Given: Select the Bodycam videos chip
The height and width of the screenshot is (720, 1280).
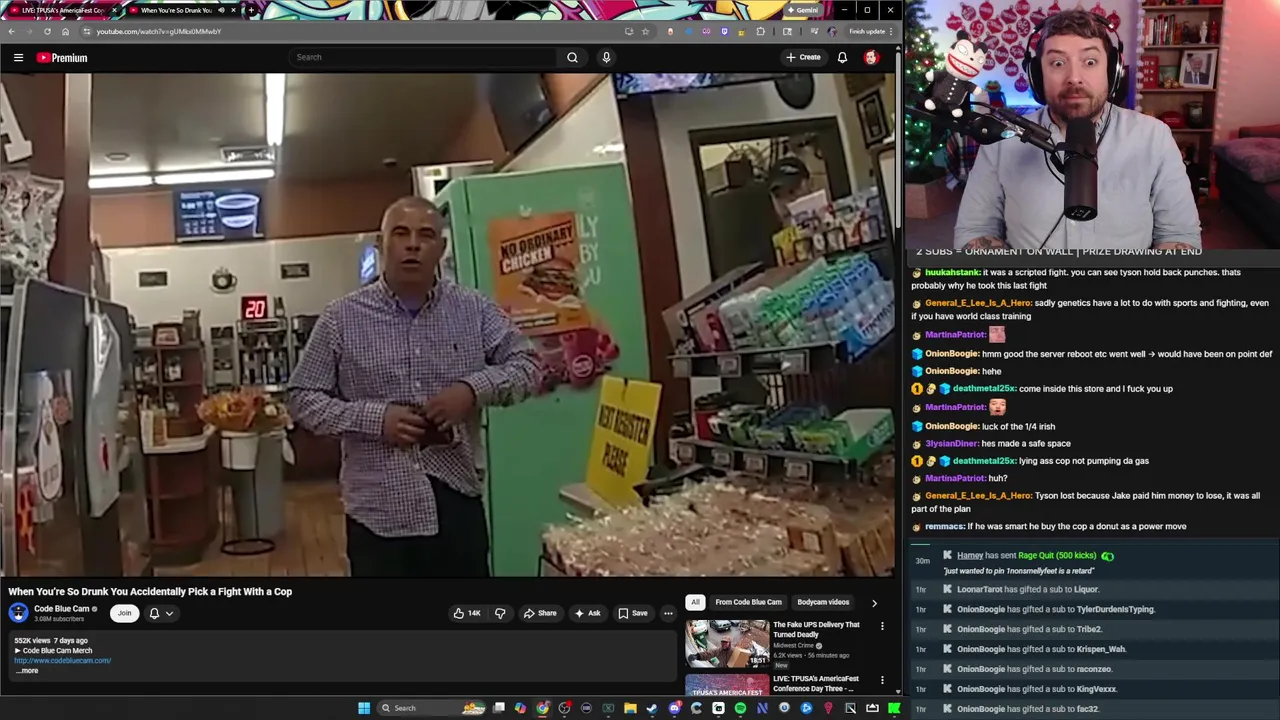Looking at the screenshot, I should pos(823,602).
